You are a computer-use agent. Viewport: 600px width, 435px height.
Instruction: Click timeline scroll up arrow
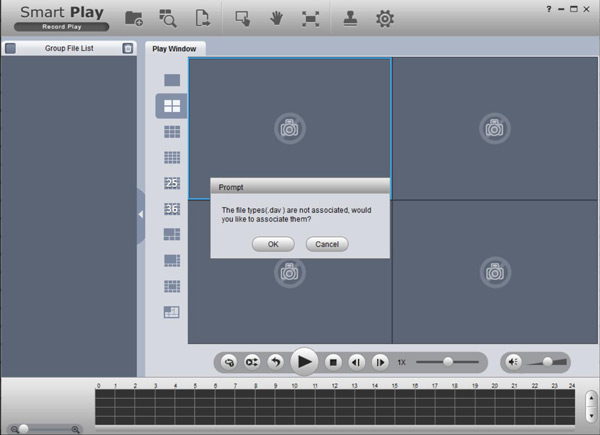[x=591, y=398]
